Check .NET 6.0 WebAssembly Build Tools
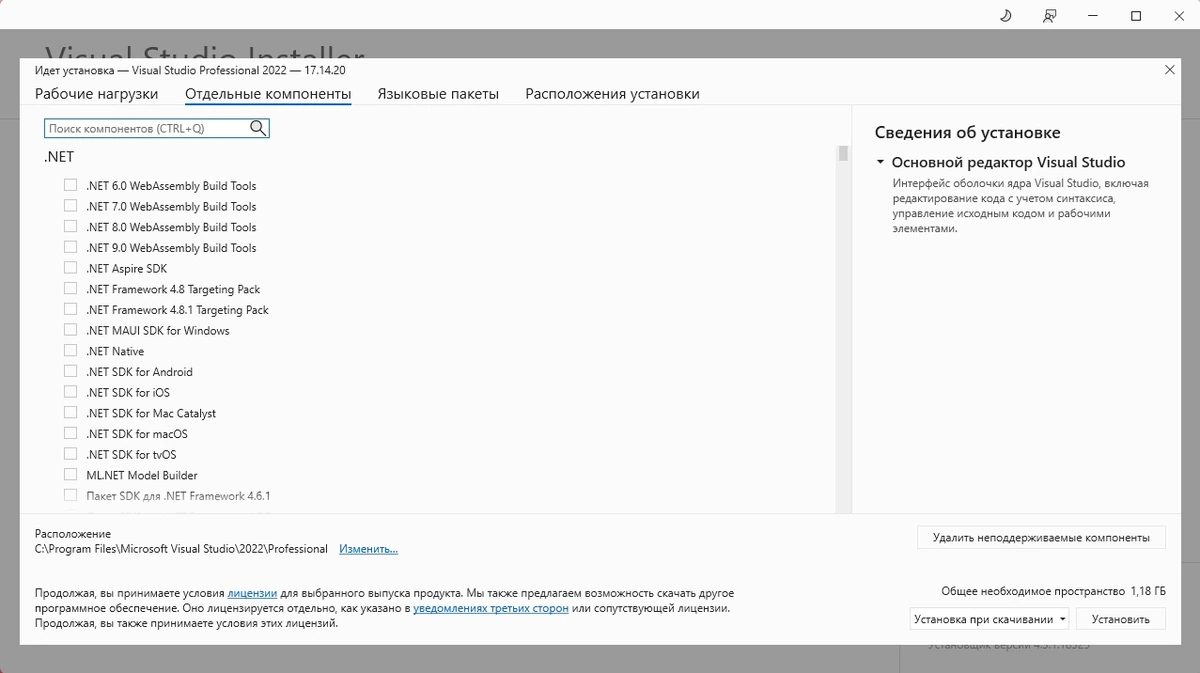1200x673 pixels. [70, 185]
